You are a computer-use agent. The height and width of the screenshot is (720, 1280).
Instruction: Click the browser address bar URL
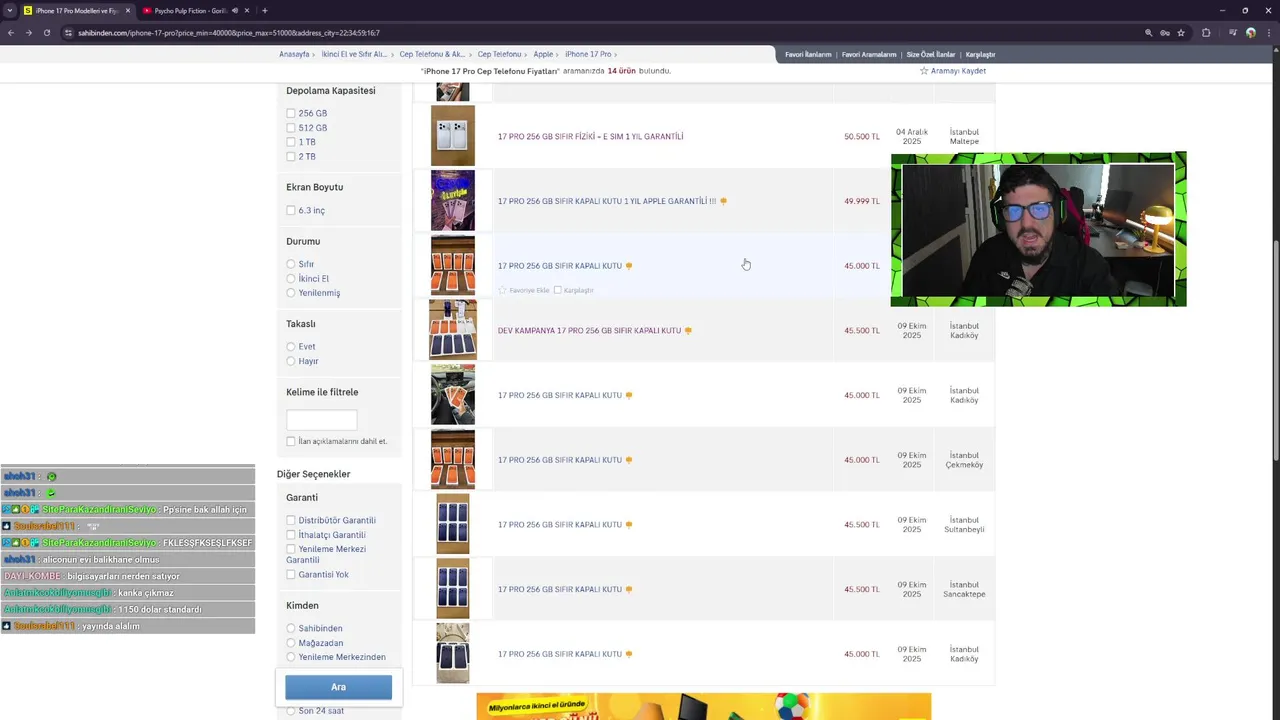tap(229, 33)
